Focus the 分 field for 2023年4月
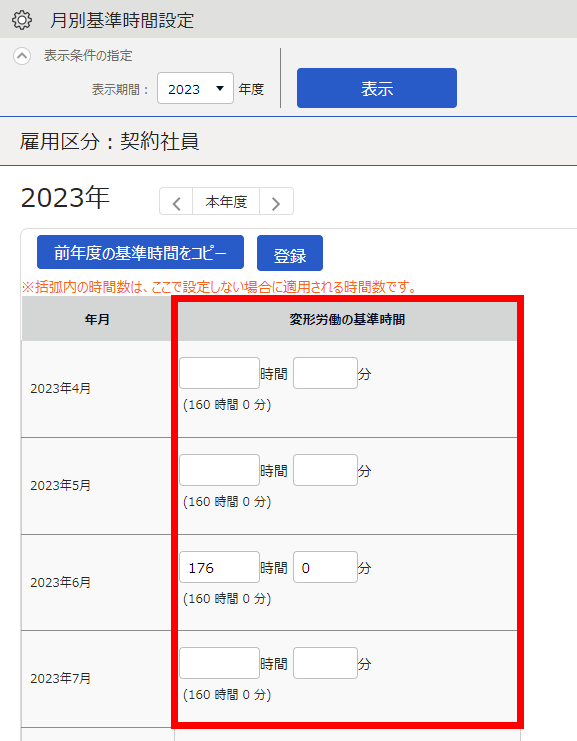 coord(325,373)
